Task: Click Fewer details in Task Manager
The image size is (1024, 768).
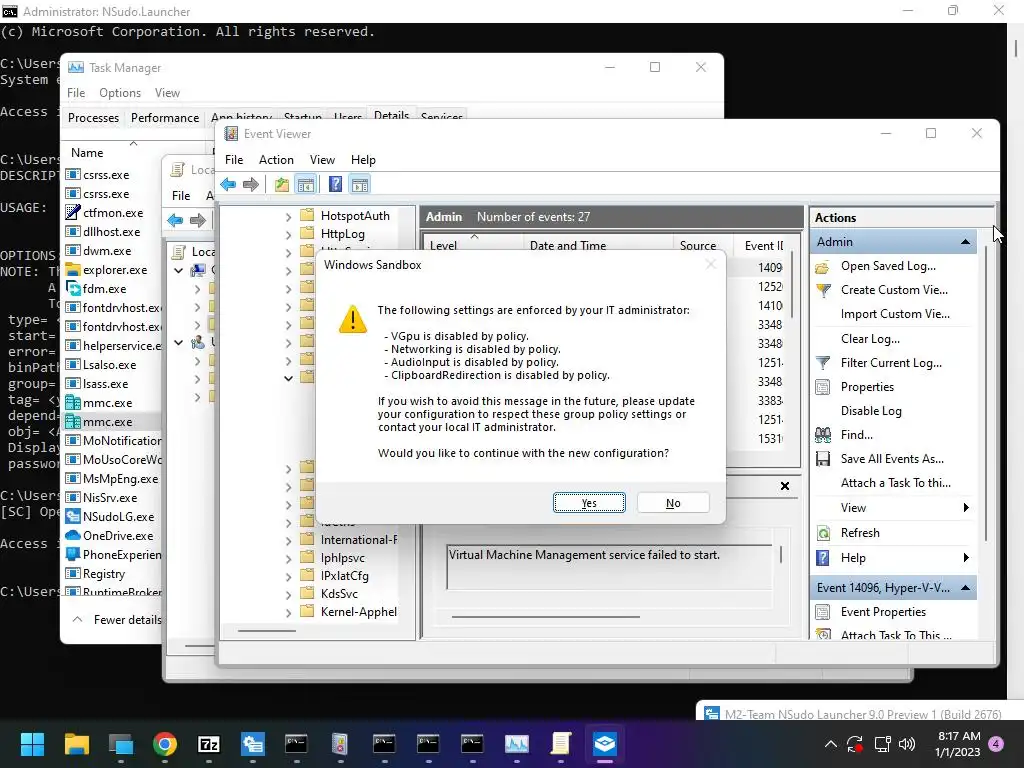Action: pyautogui.click(x=118, y=620)
